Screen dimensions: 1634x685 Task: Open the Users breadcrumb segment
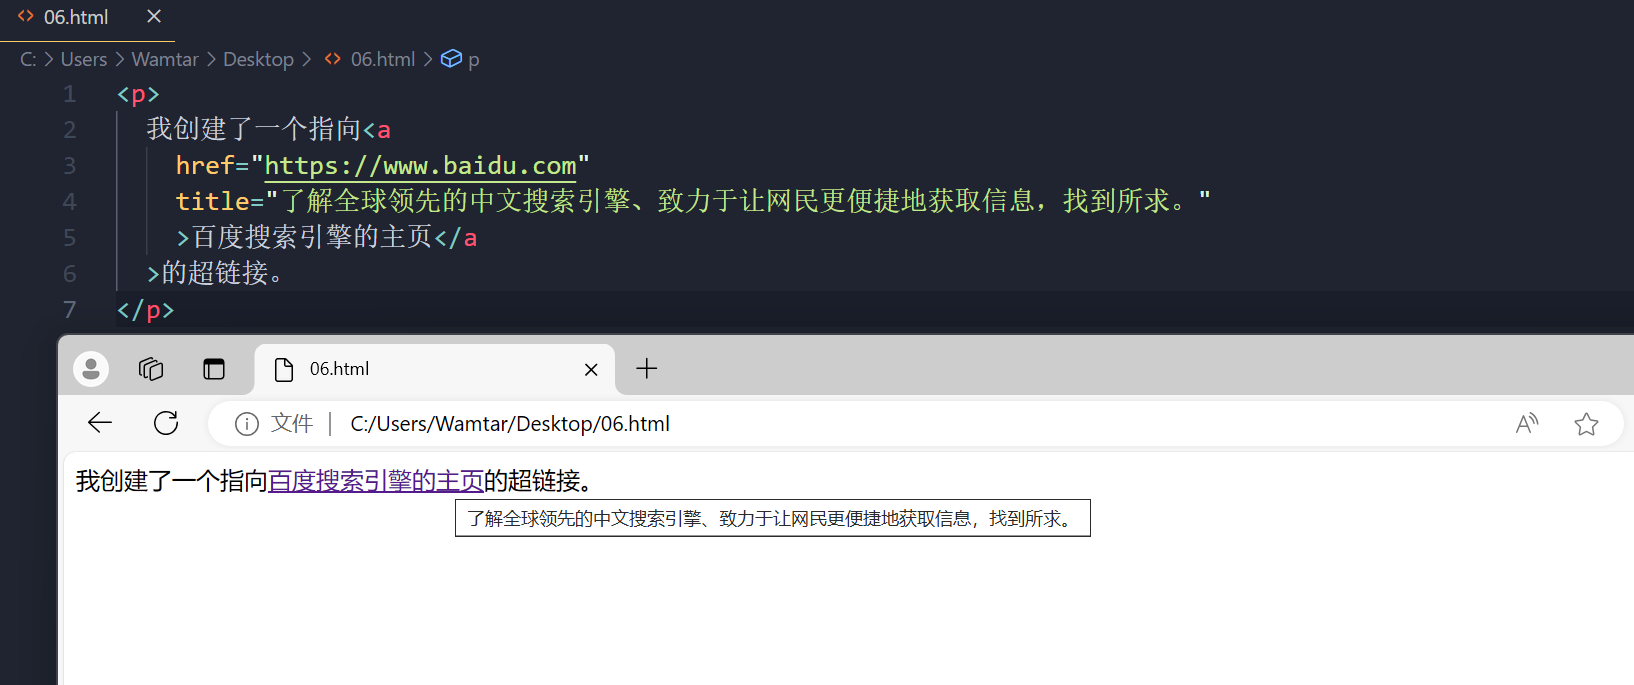tap(84, 60)
